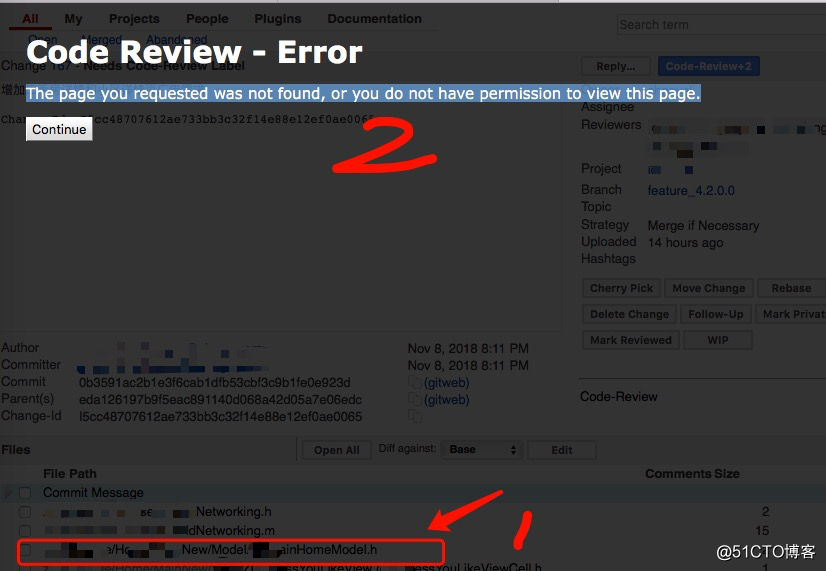Copy the Change-Id with clipboard icon
The height and width of the screenshot is (571, 826).
point(415,417)
